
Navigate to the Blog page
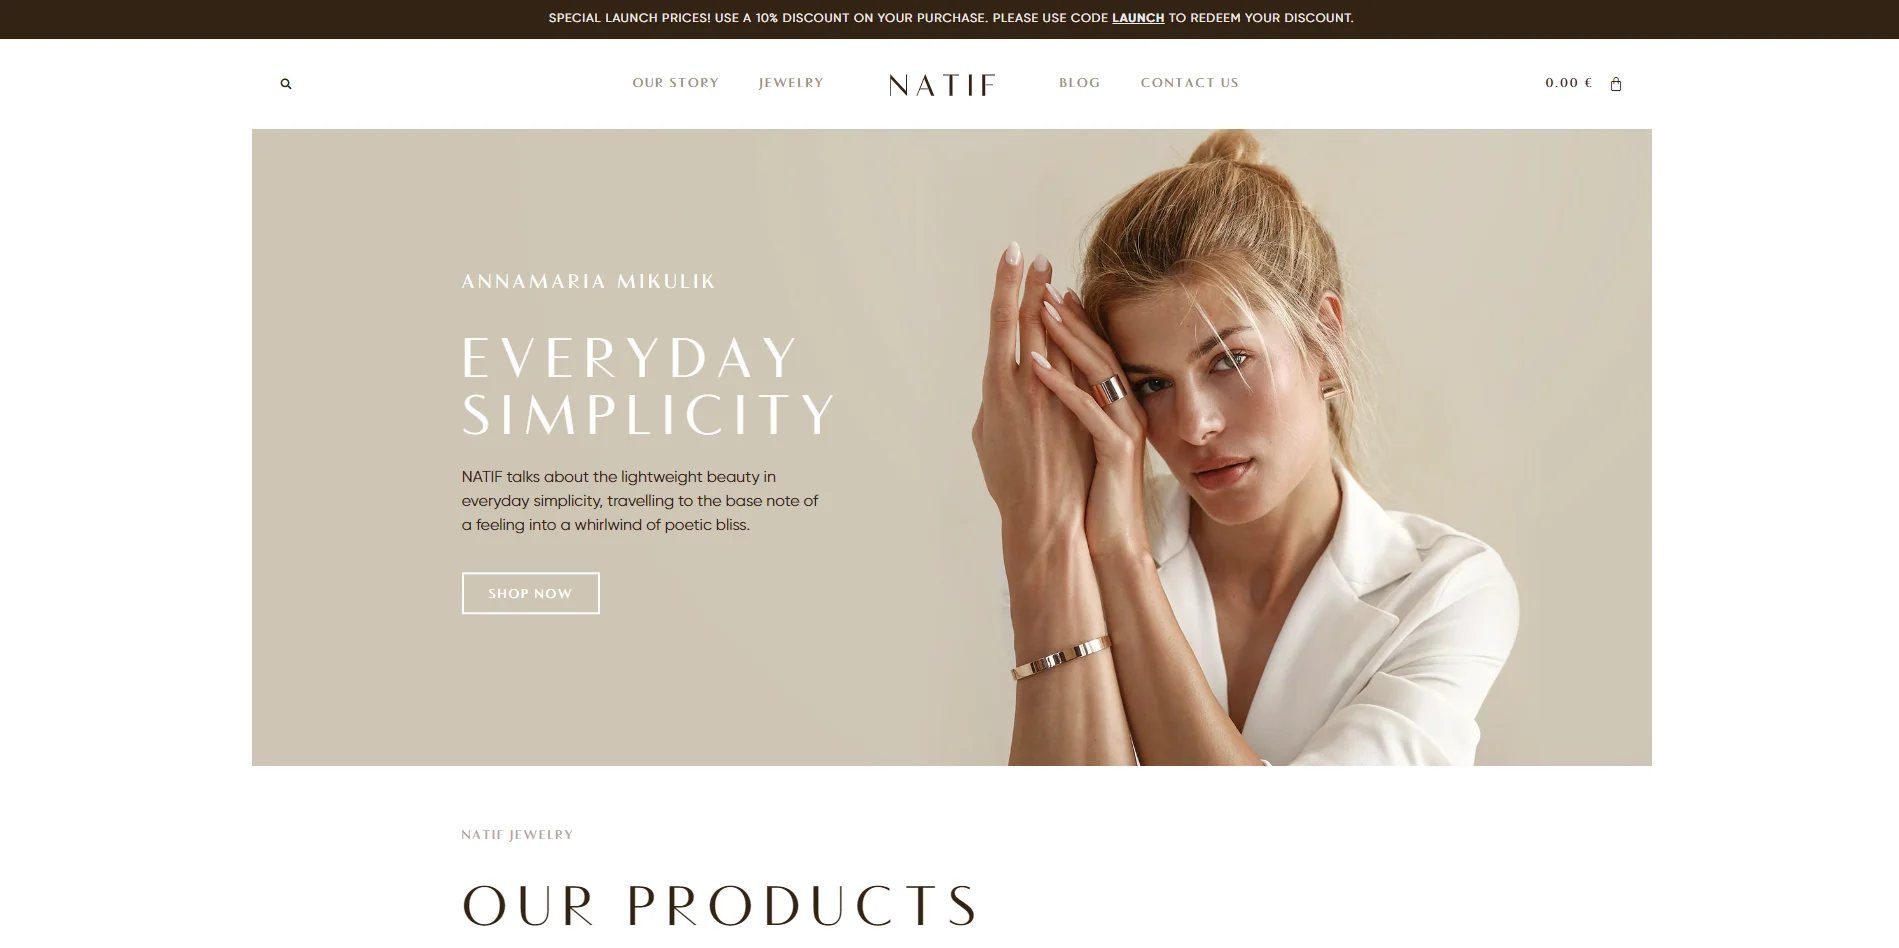click(1080, 83)
